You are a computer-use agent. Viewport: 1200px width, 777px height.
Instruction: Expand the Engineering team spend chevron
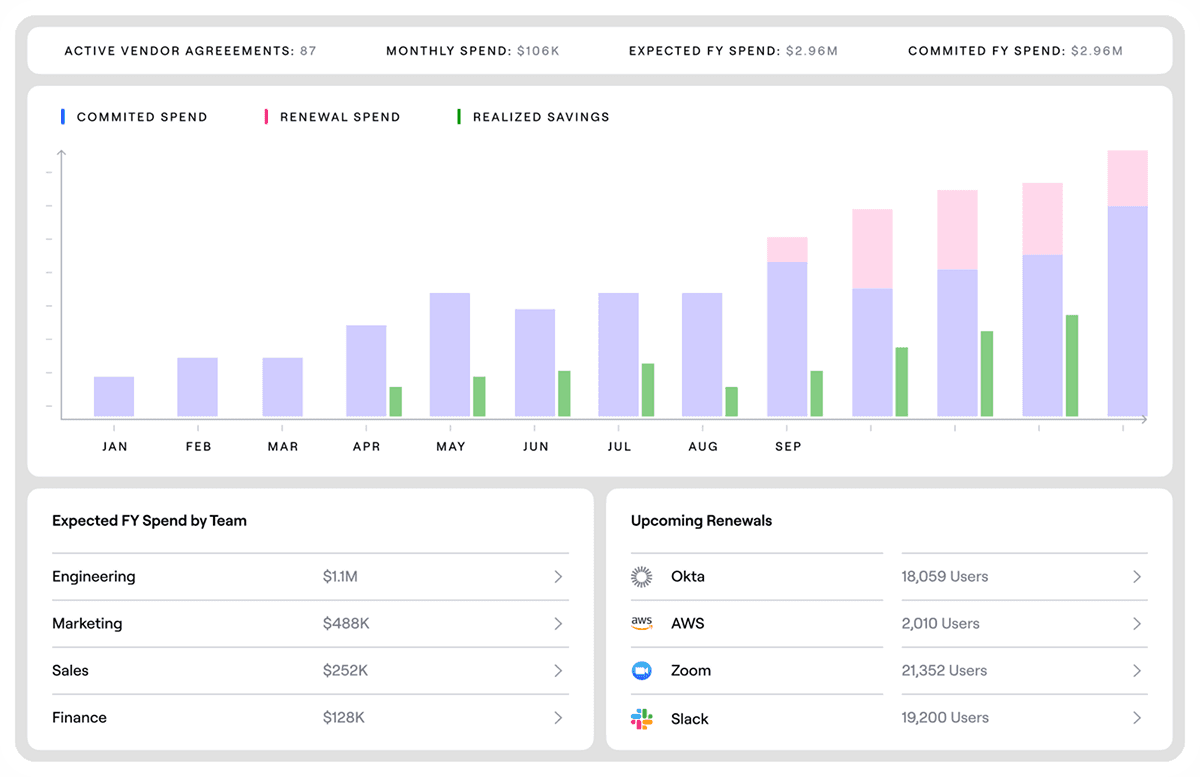[558, 577]
